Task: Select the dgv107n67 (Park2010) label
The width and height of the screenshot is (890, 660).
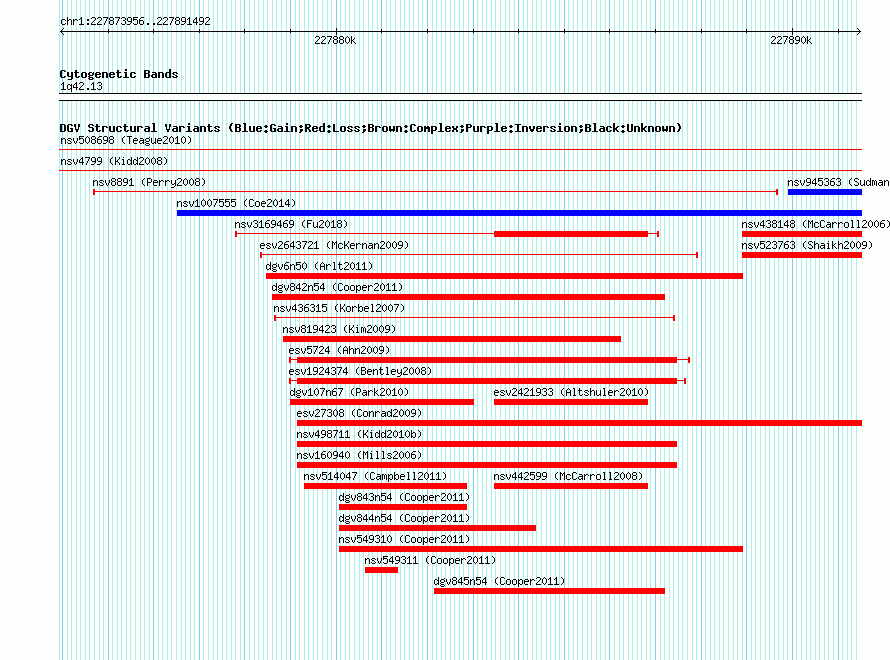Action: (x=349, y=392)
